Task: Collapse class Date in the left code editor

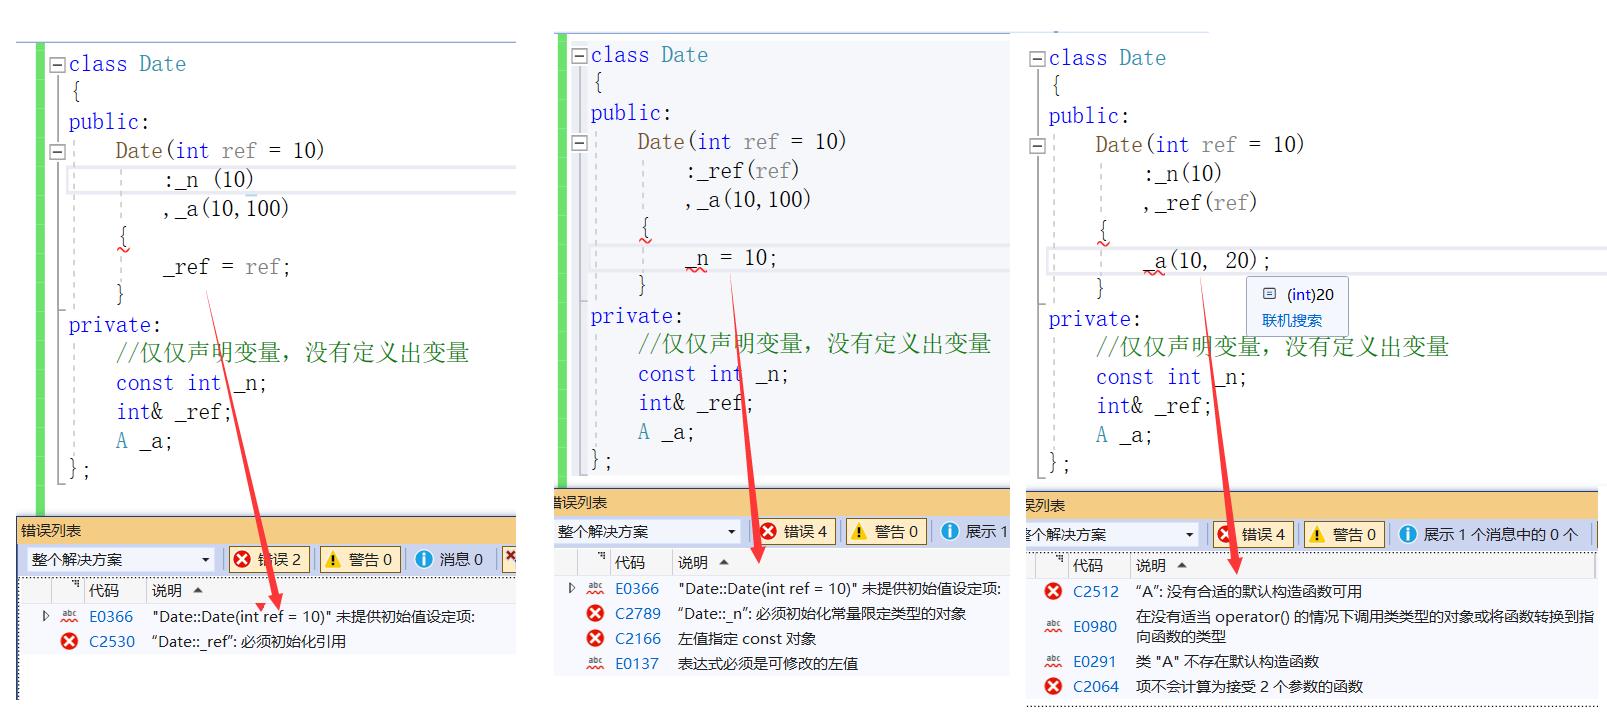Action: (57, 64)
